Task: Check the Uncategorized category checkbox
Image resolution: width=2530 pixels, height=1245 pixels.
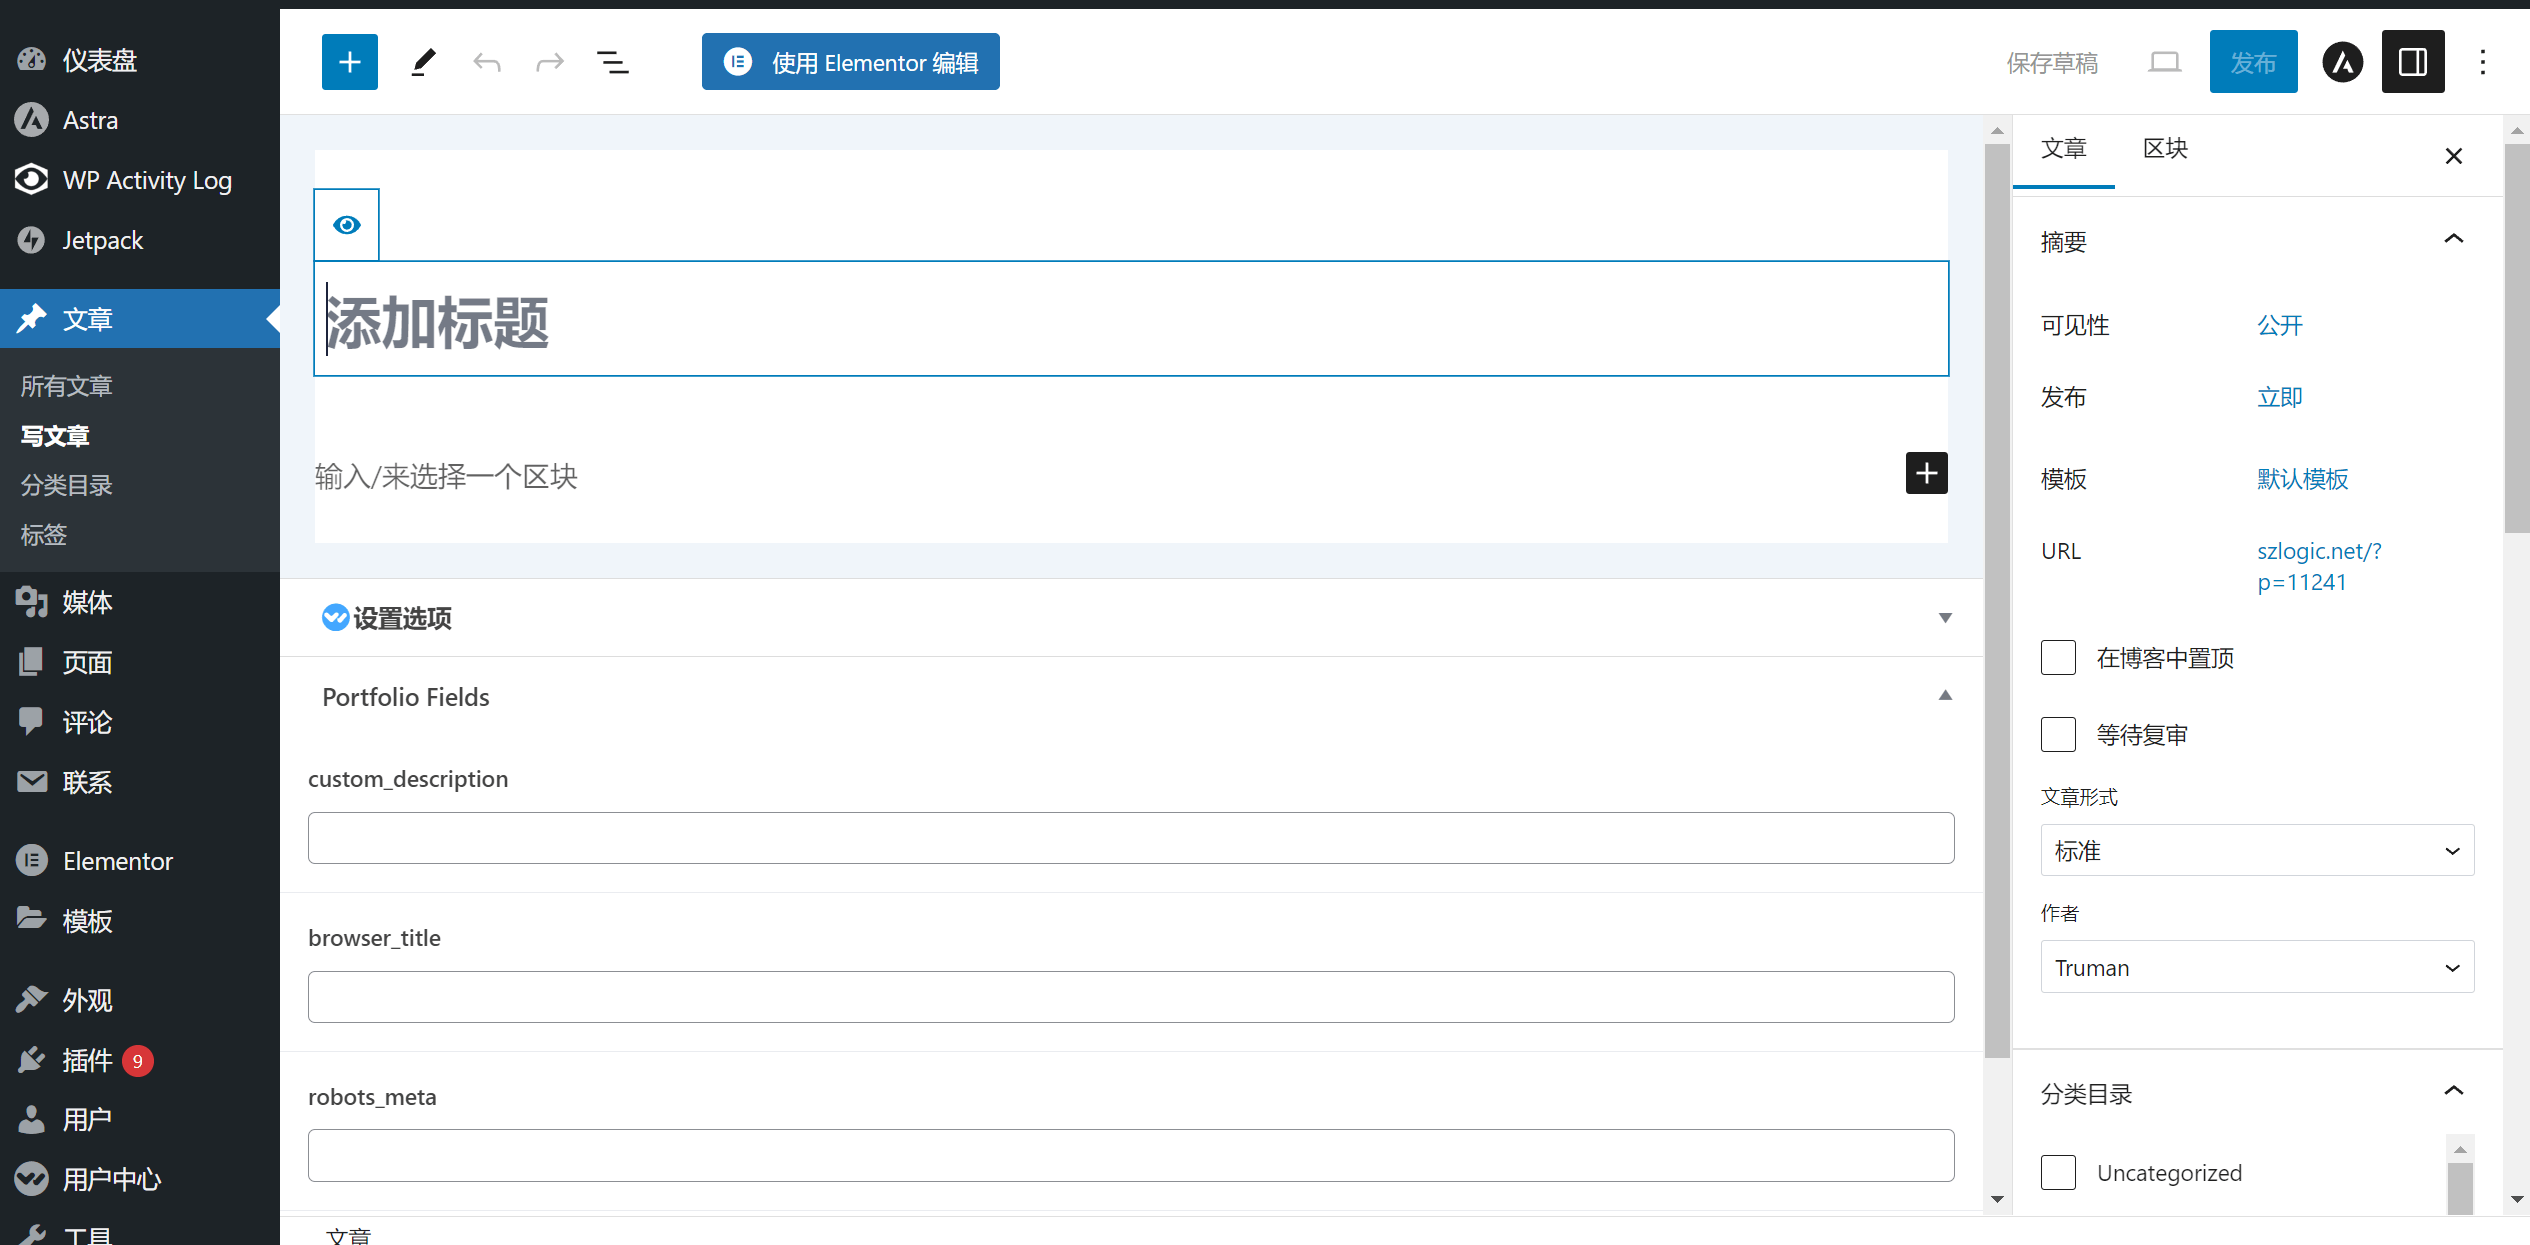Action: [x=2058, y=1172]
